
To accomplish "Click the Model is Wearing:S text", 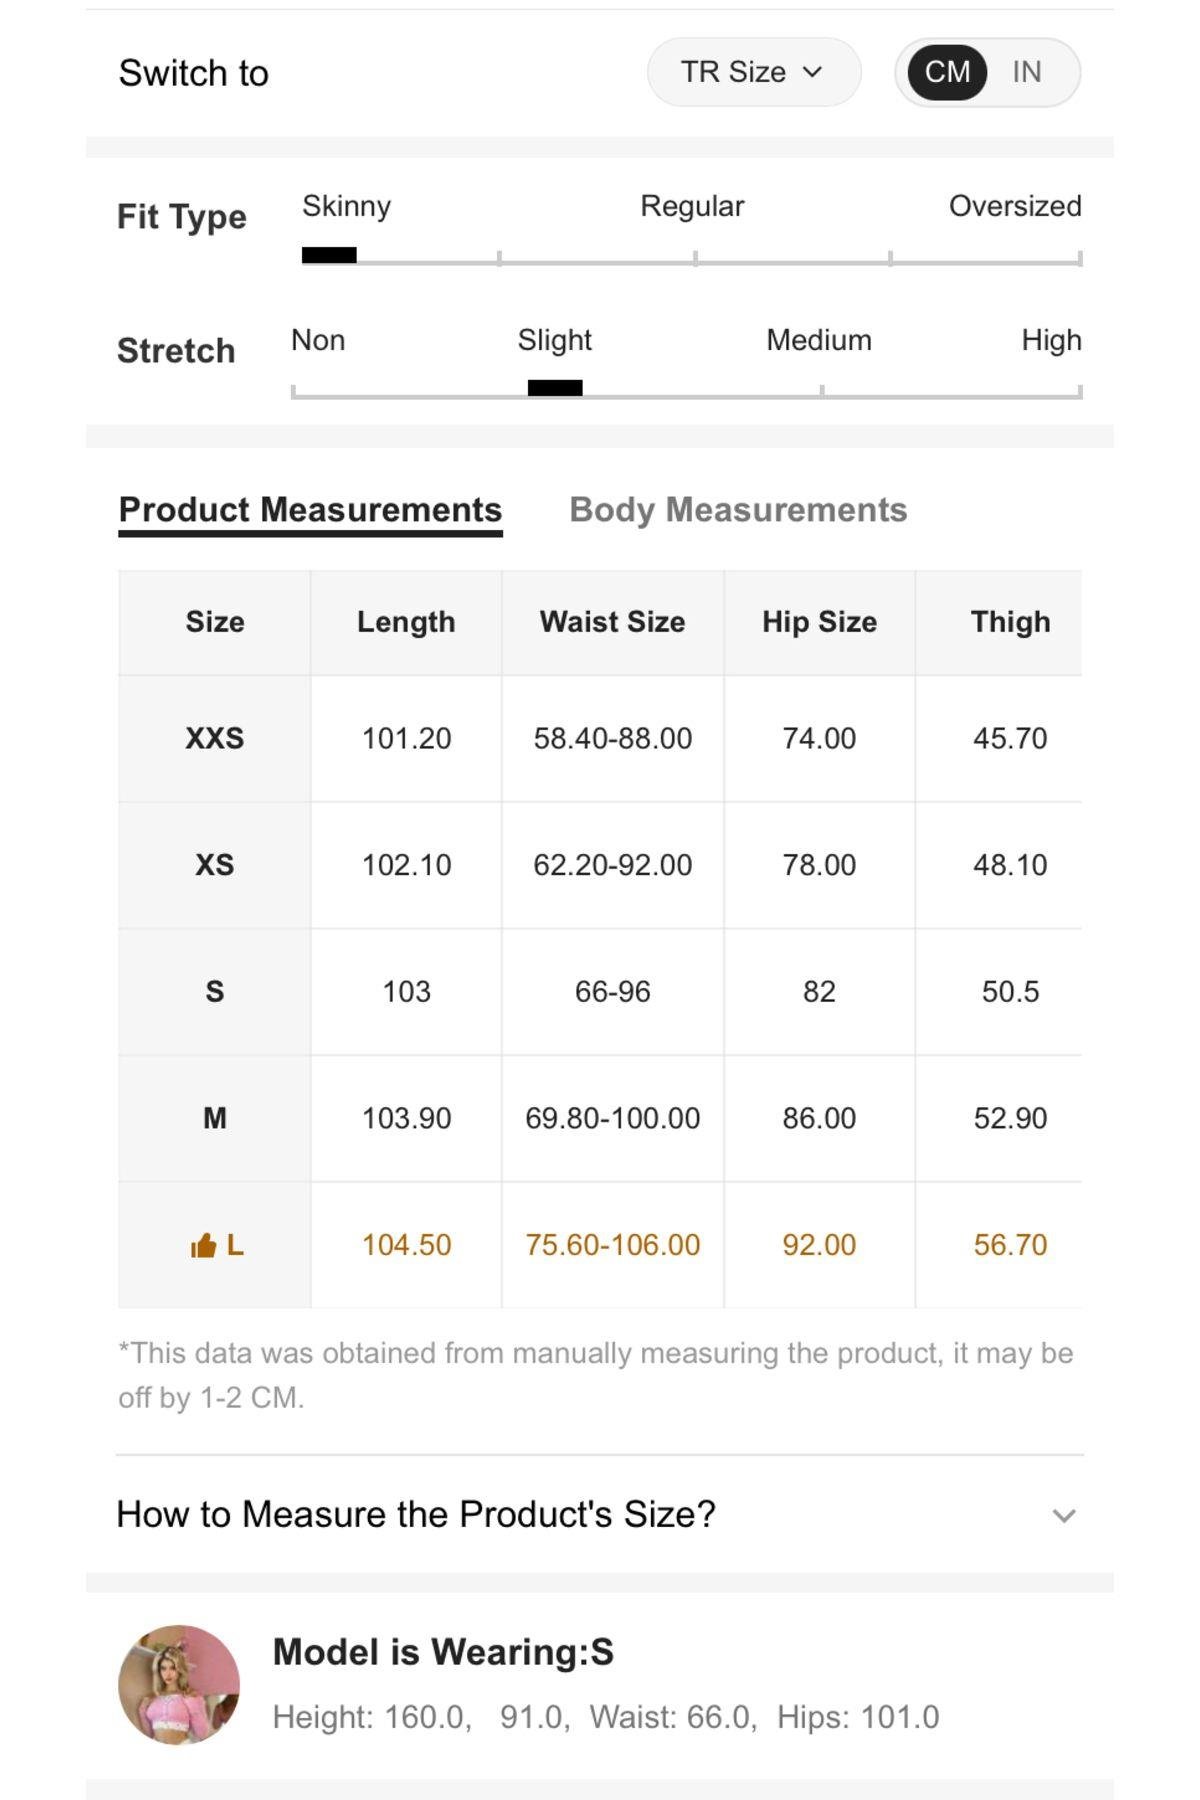I will [x=443, y=1652].
